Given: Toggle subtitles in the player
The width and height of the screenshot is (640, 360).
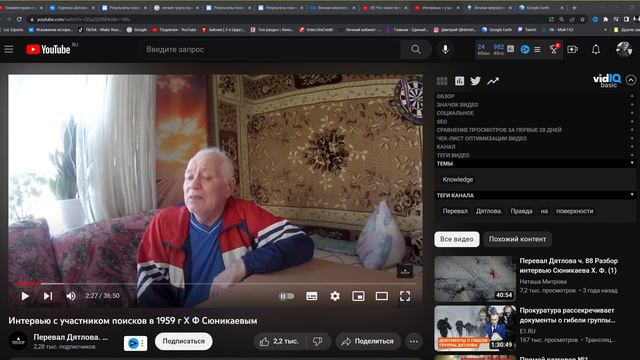Looking at the screenshot, I should [x=312, y=296].
